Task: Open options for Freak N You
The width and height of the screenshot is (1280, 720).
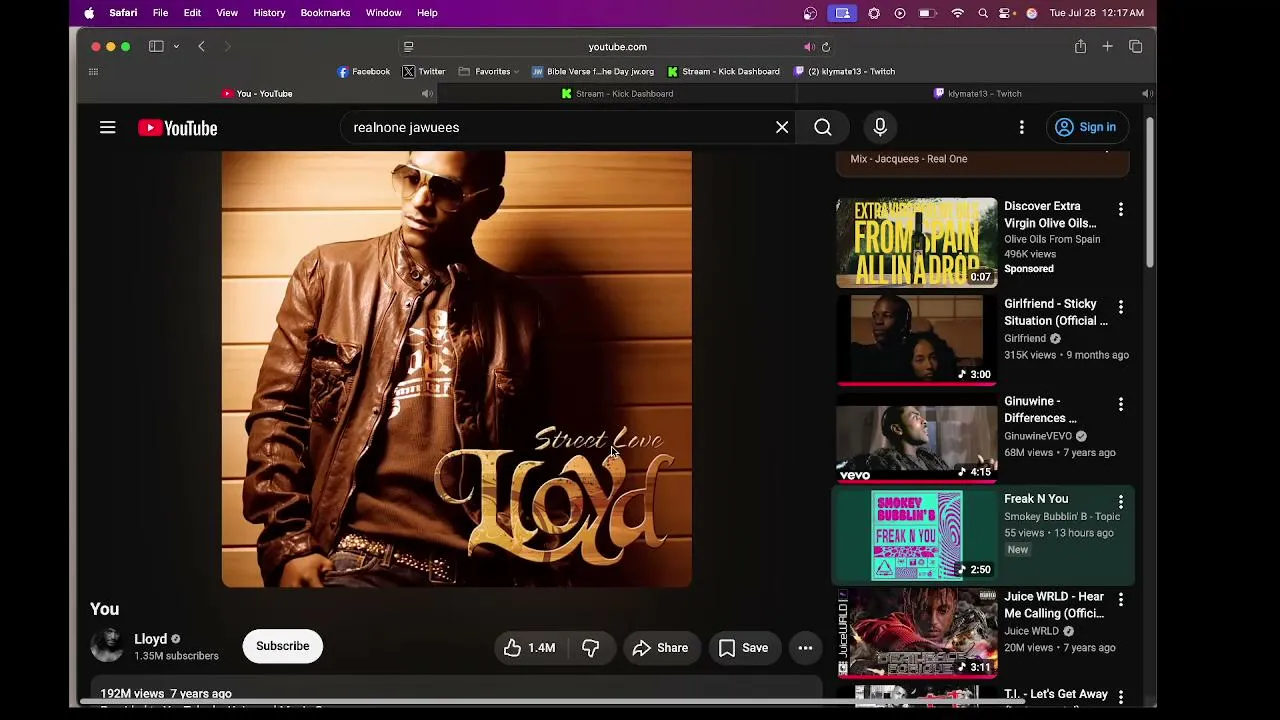Action: (1121, 502)
